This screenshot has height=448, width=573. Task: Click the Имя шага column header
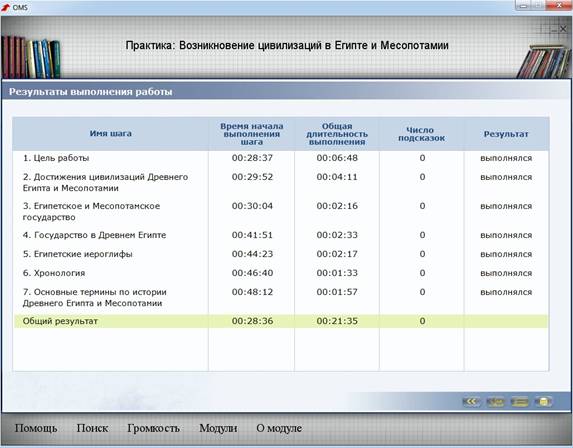(x=110, y=133)
